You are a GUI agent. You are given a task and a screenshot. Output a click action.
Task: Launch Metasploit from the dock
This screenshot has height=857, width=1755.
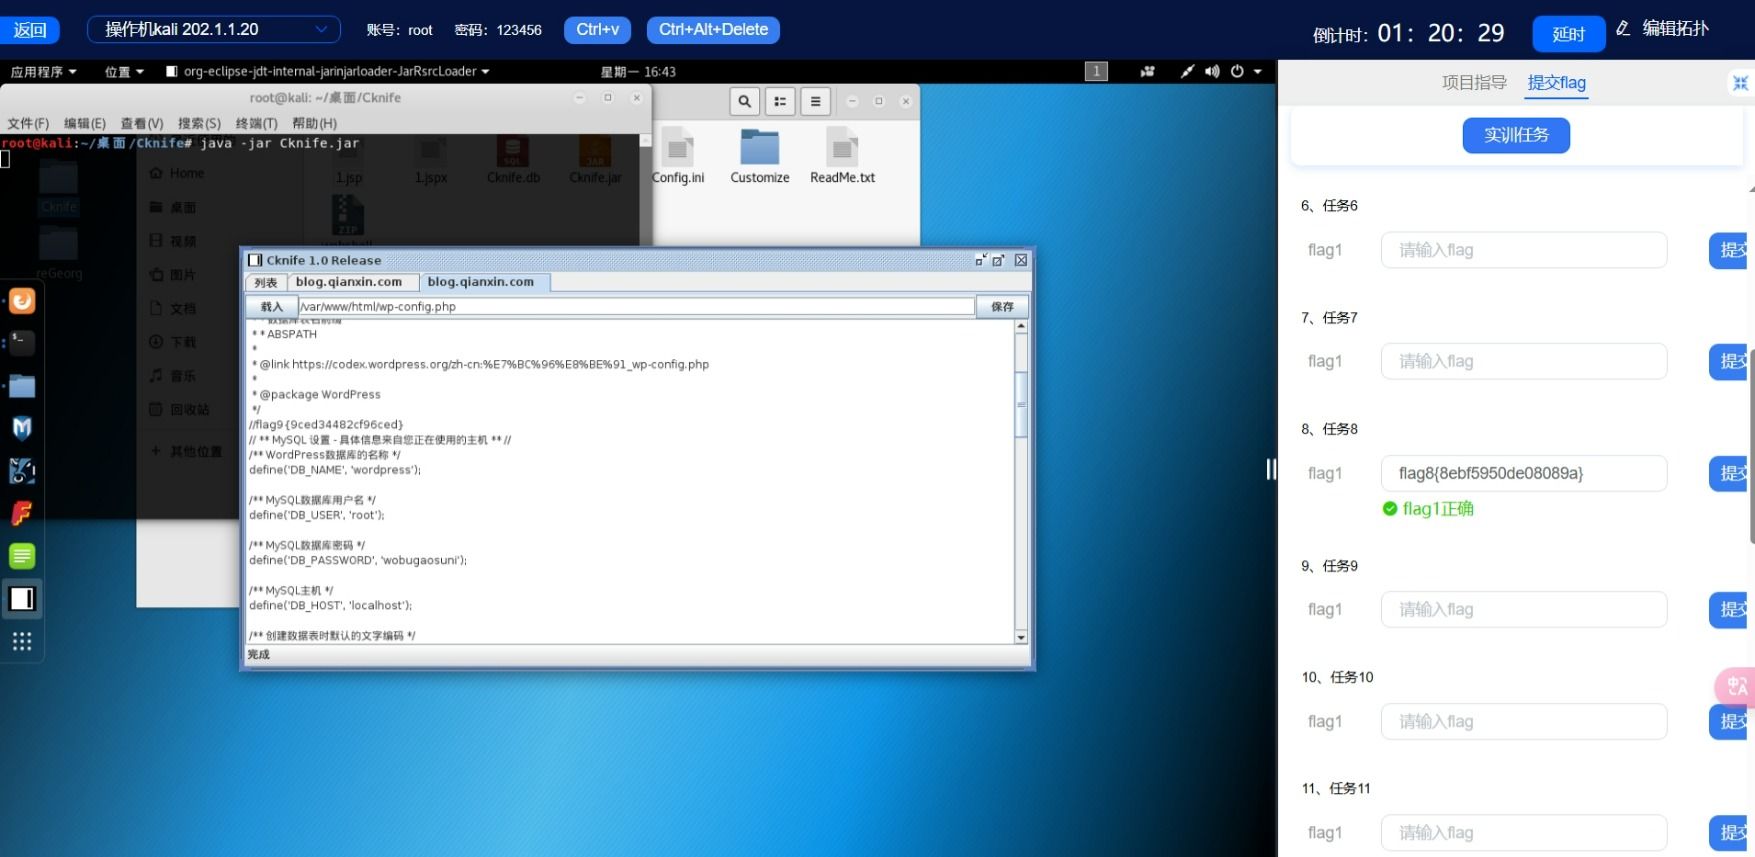point(22,428)
